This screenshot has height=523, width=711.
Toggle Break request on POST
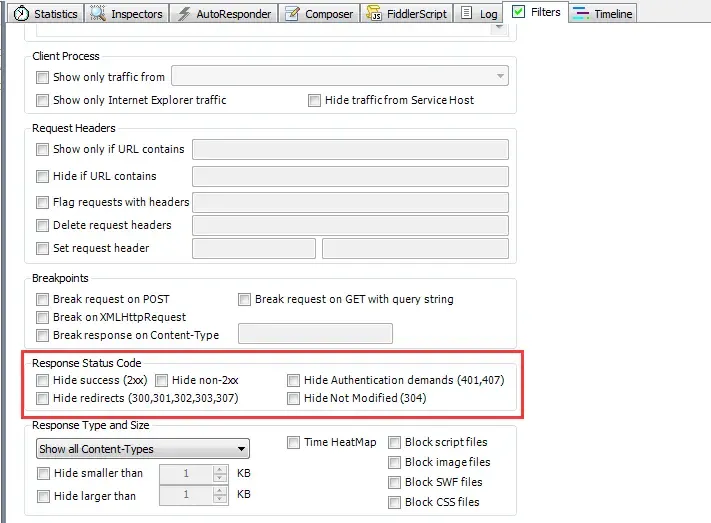tap(42, 299)
